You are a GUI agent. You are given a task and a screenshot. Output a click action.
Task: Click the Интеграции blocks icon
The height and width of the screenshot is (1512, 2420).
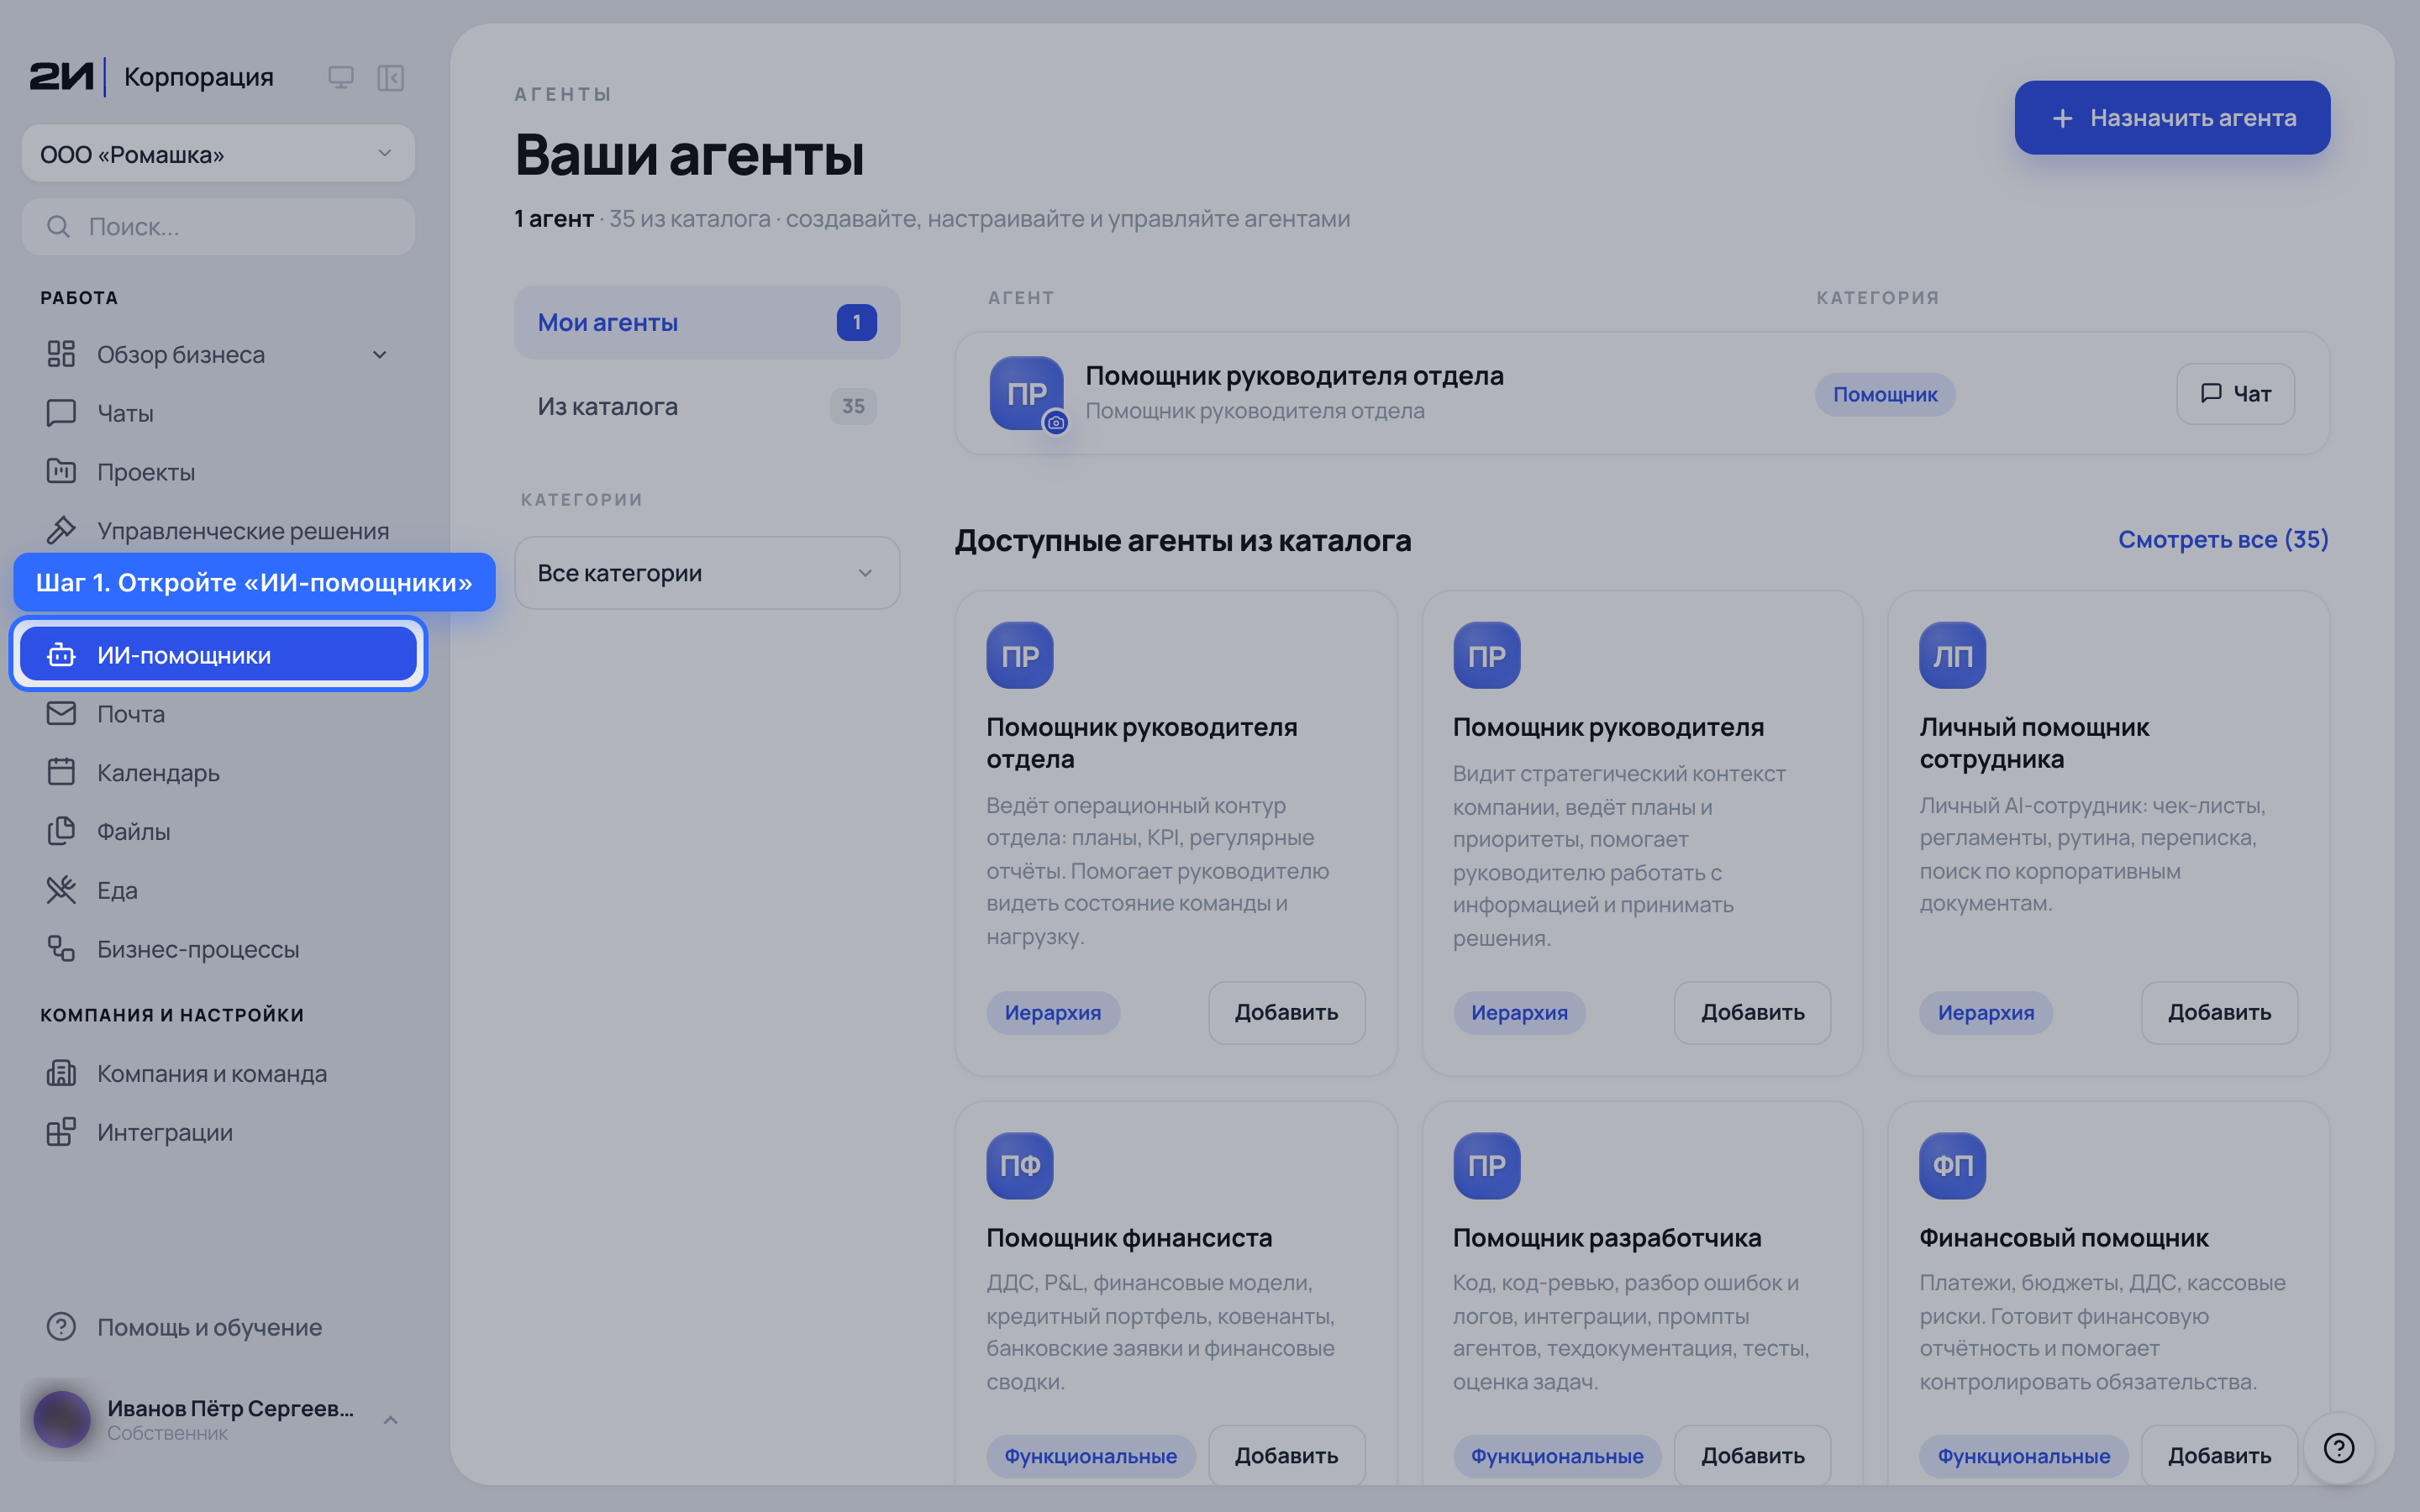pos(61,1132)
